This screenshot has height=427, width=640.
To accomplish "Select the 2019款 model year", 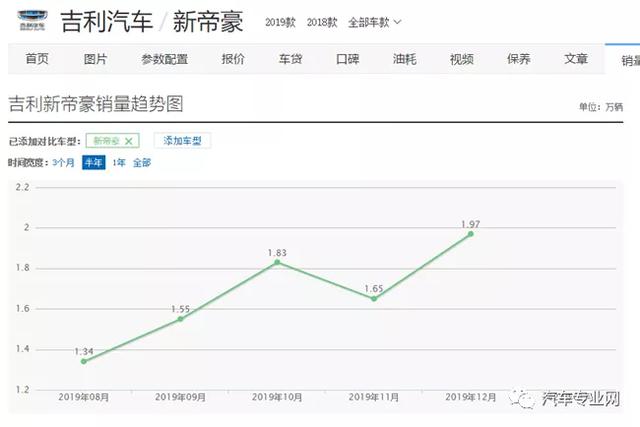I will coord(280,22).
